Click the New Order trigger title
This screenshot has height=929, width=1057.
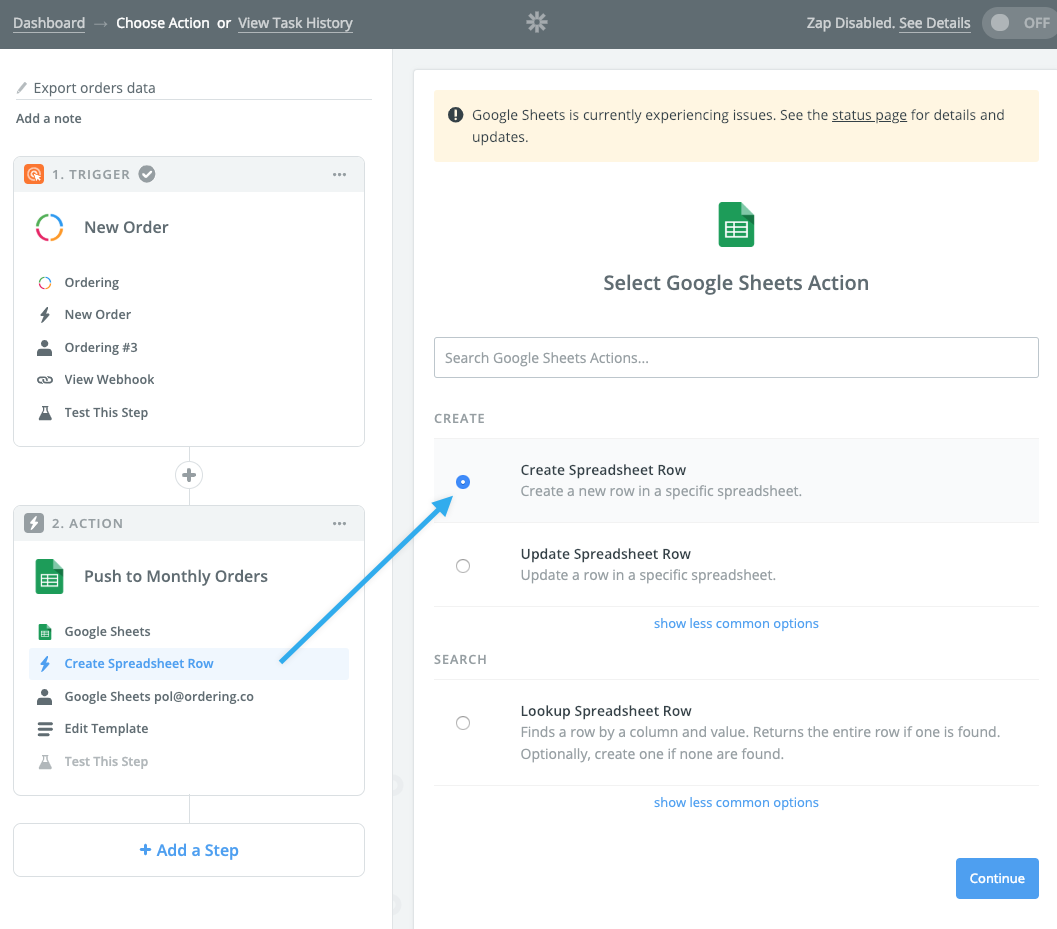(x=126, y=227)
